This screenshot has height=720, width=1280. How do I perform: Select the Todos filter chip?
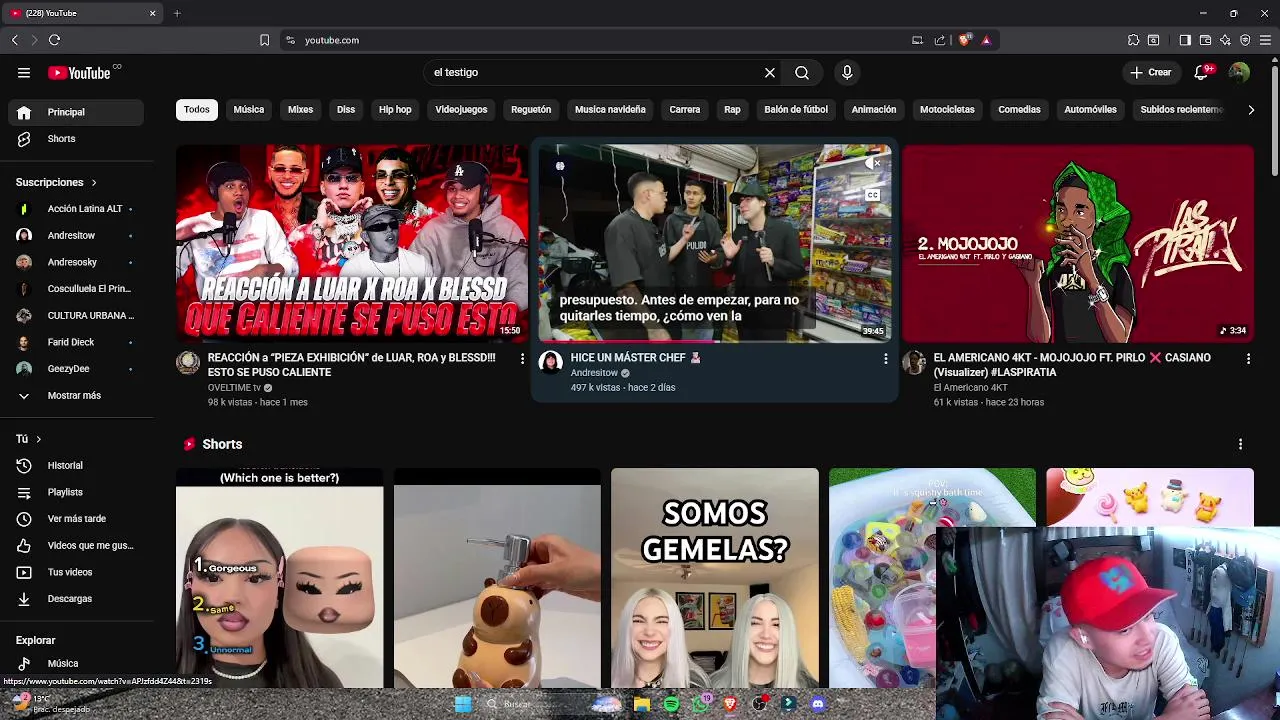click(x=197, y=109)
